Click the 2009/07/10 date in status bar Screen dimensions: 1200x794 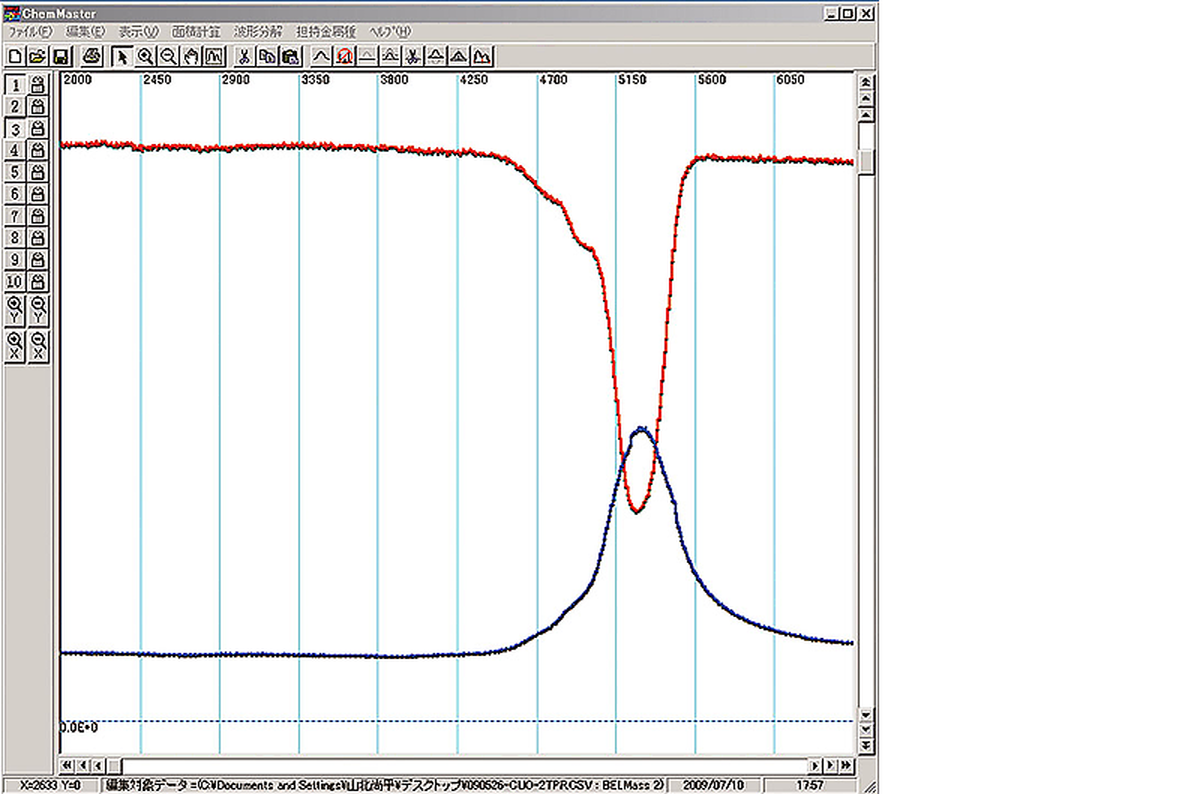714,786
